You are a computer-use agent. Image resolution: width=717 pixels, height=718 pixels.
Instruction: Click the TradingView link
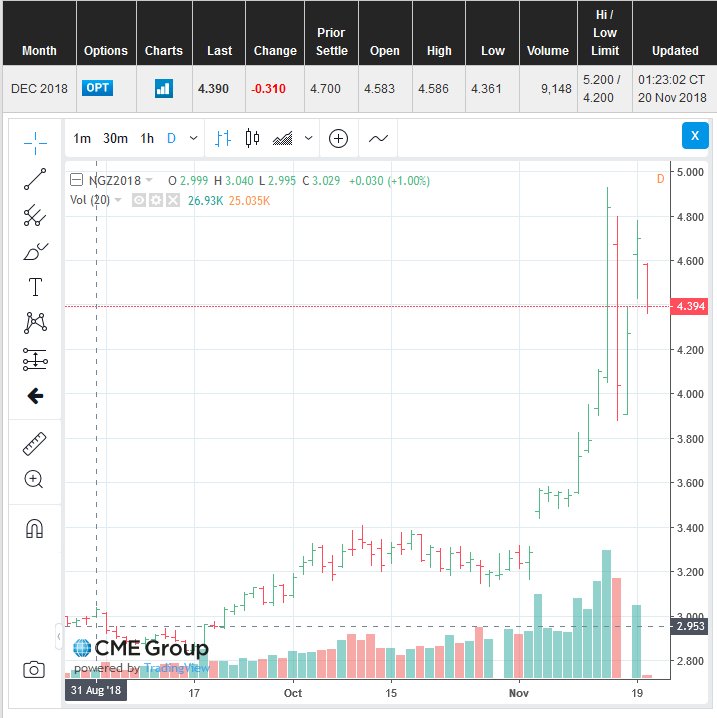[177, 668]
